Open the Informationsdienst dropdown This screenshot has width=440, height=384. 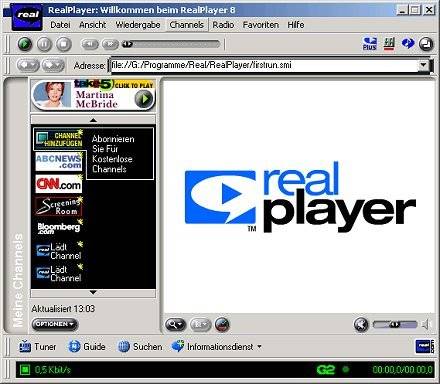click(x=217, y=347)
